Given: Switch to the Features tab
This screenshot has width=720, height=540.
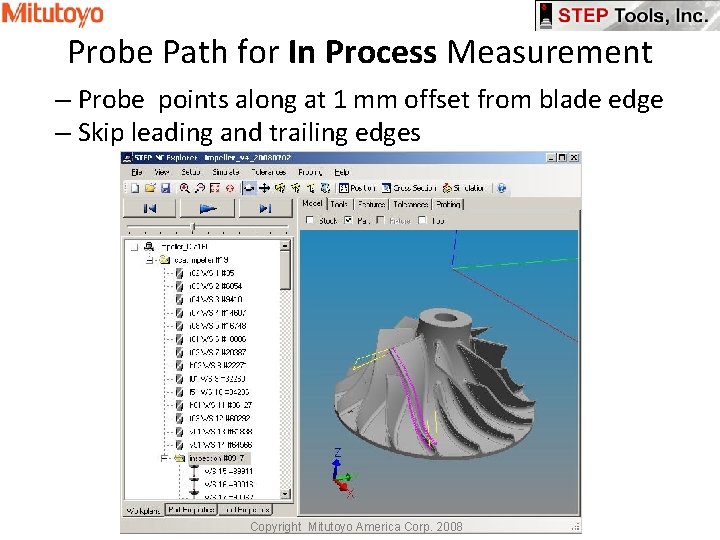Looking at the screenshot, I should [371, 204].
